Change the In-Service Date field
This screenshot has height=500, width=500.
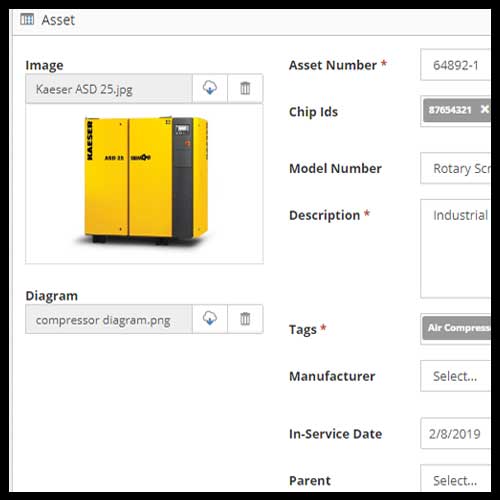point(455,434)
